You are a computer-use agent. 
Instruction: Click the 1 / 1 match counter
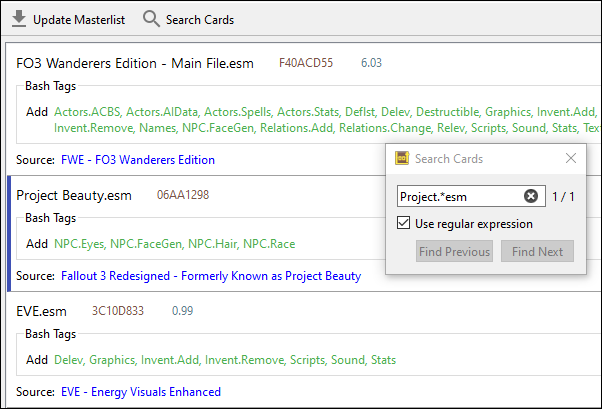(x=563, y=197)
